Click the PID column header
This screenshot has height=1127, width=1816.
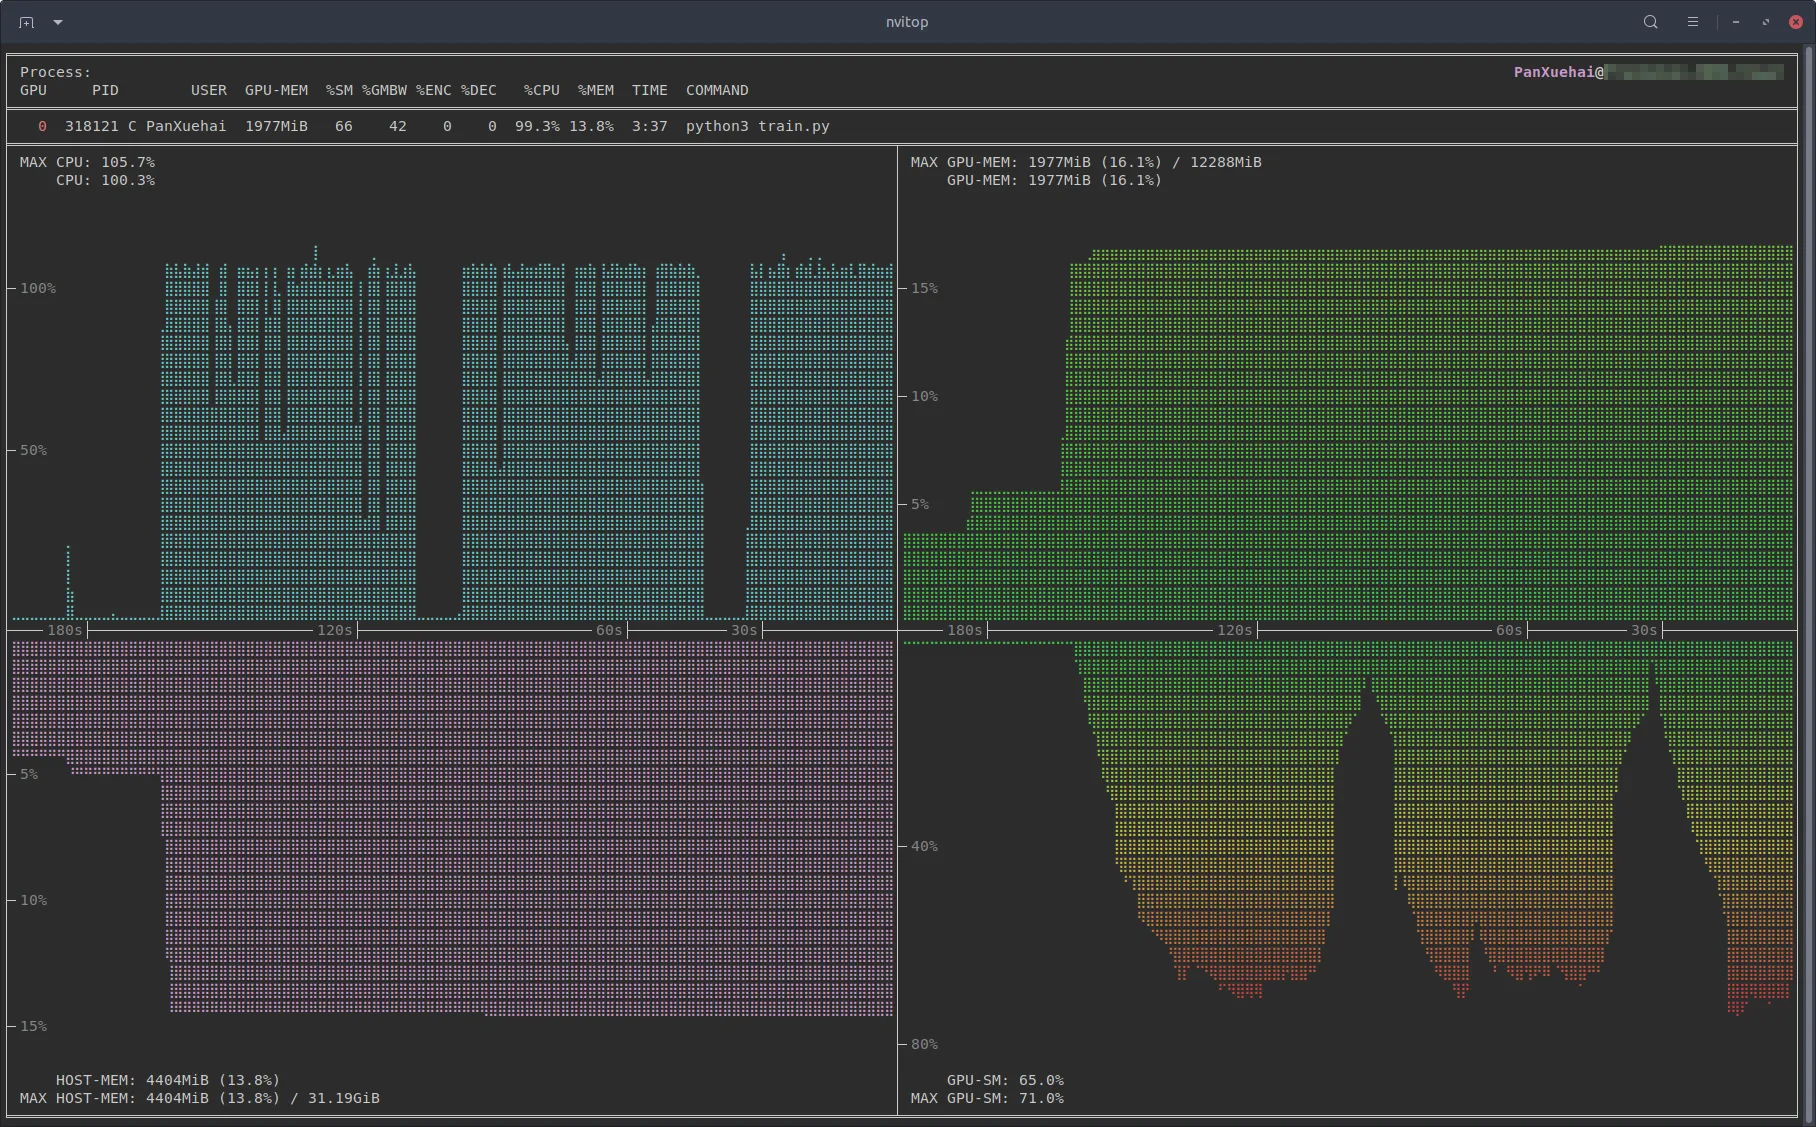[x=105, y=90]
